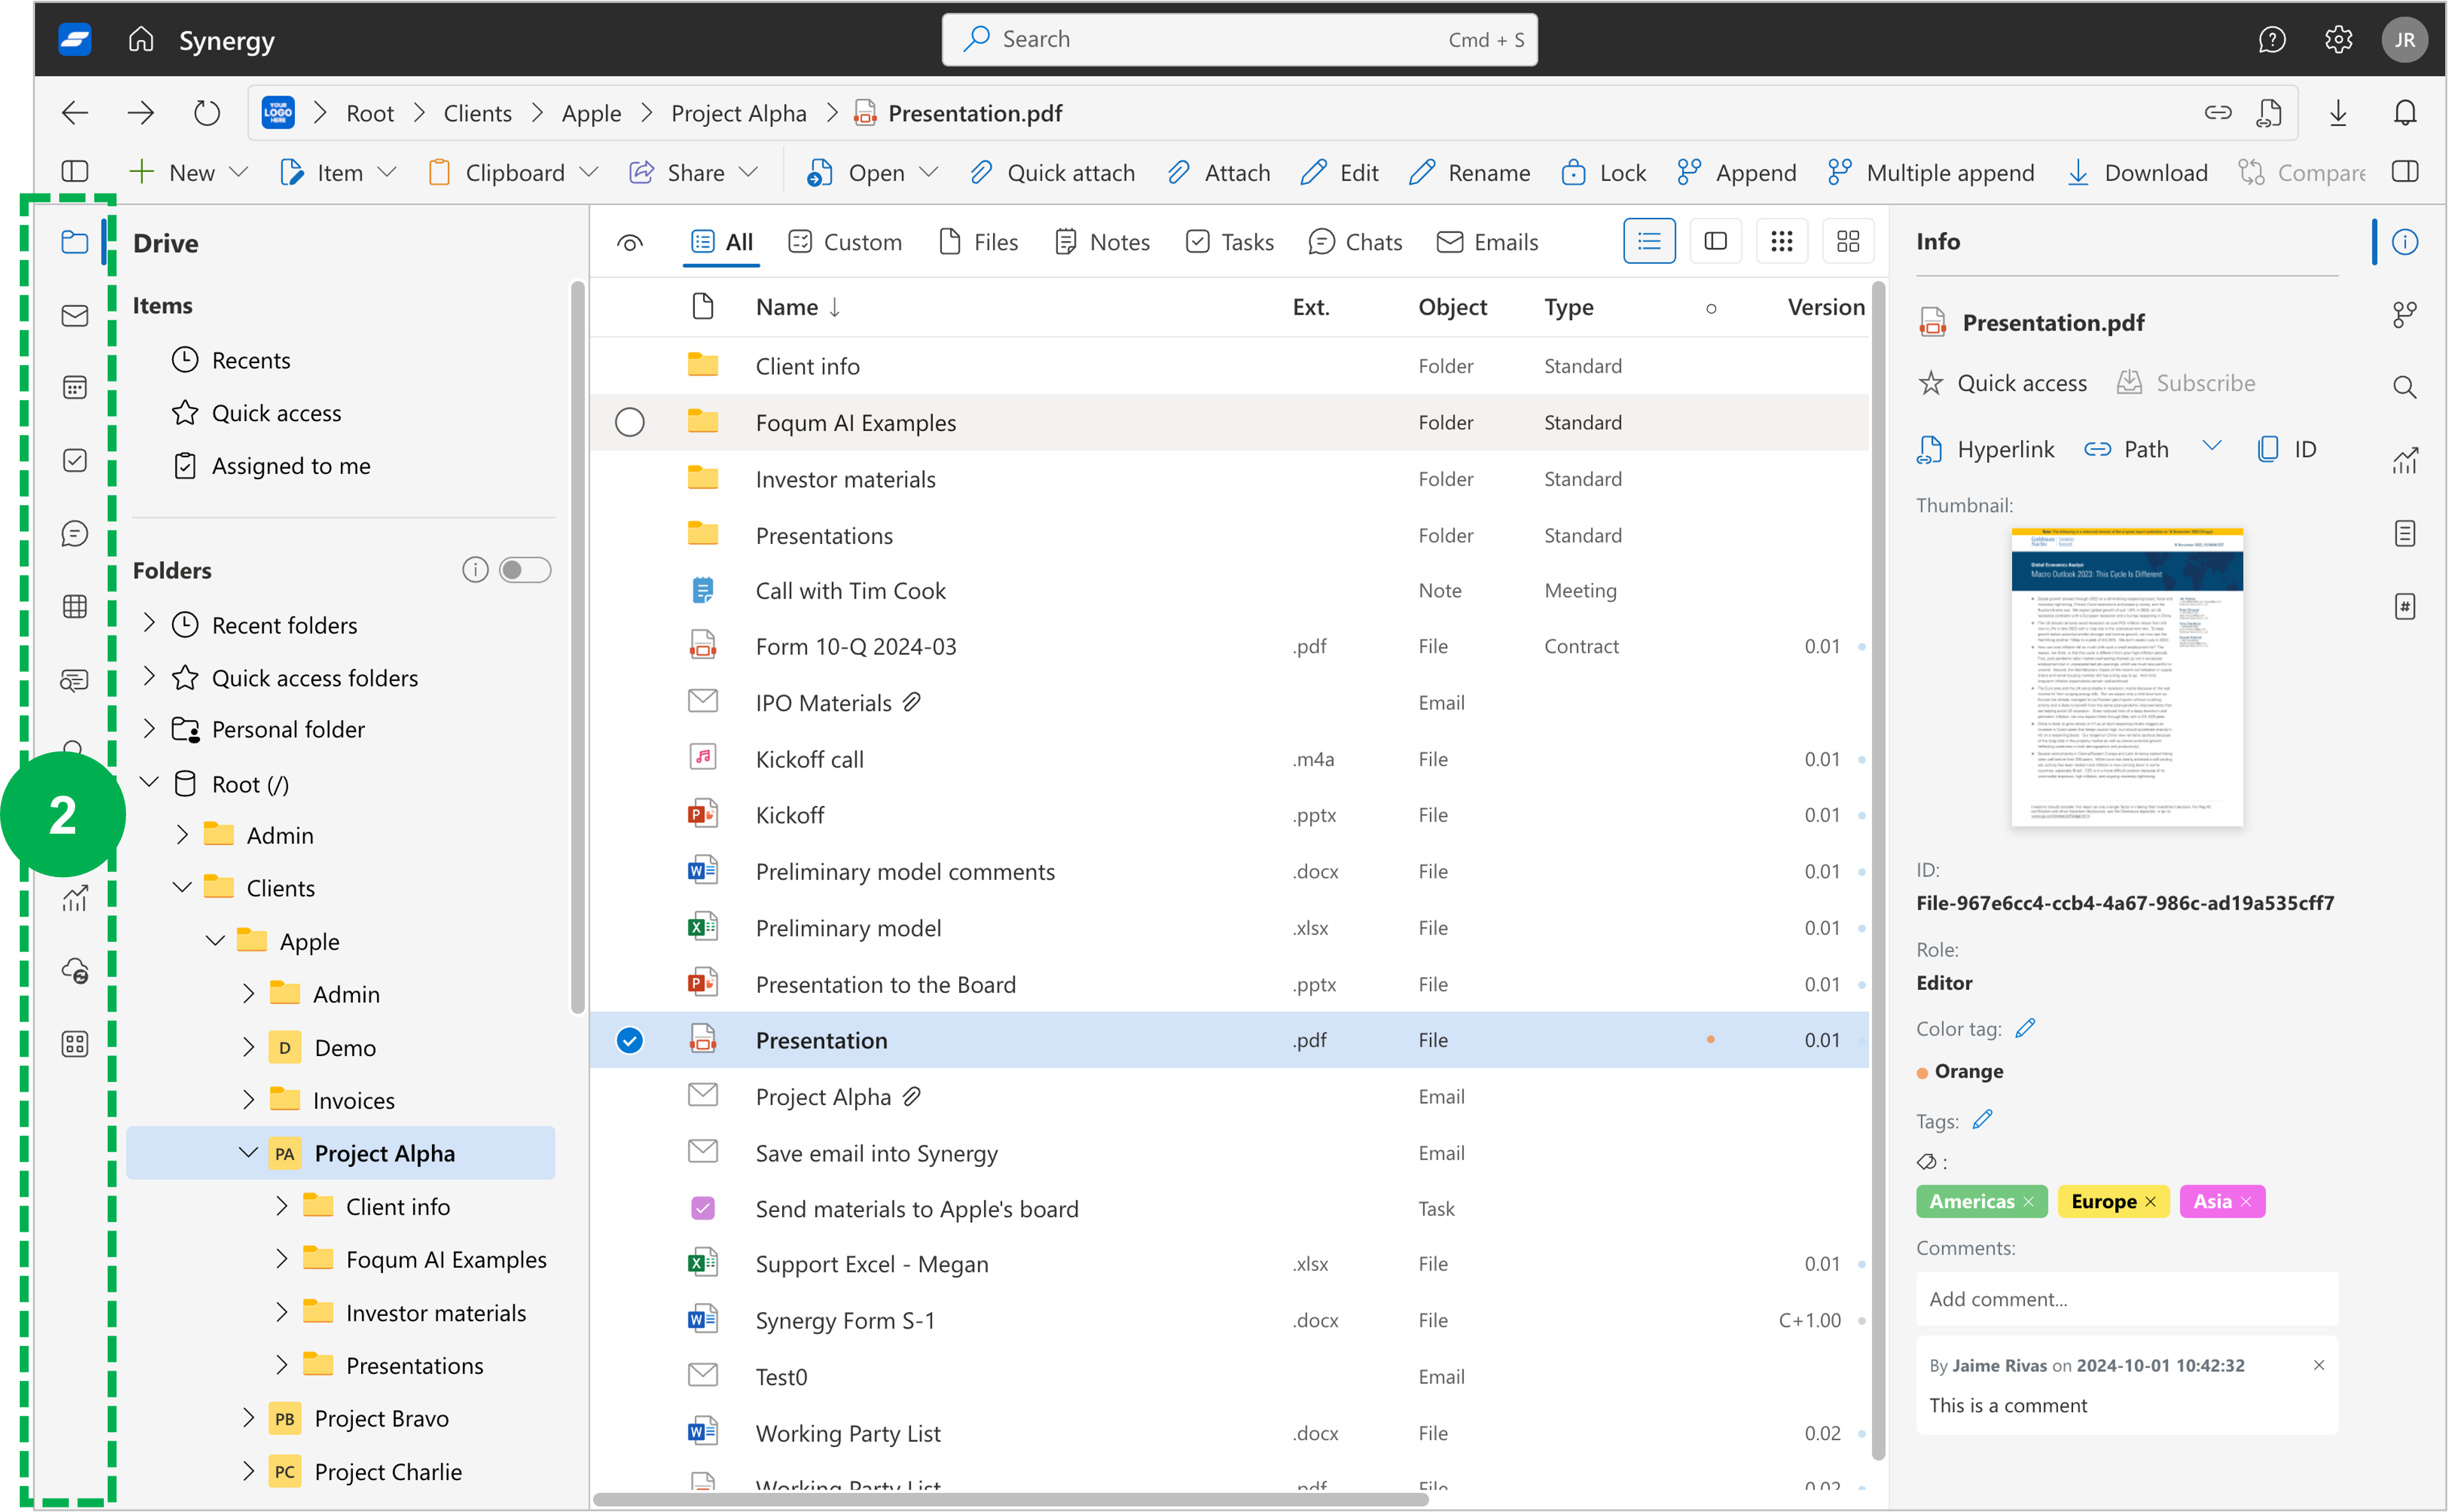The height and width of the screenshot is (1512, 2449).
Task: Click the Multiple append button
Action: [1930, 173]
